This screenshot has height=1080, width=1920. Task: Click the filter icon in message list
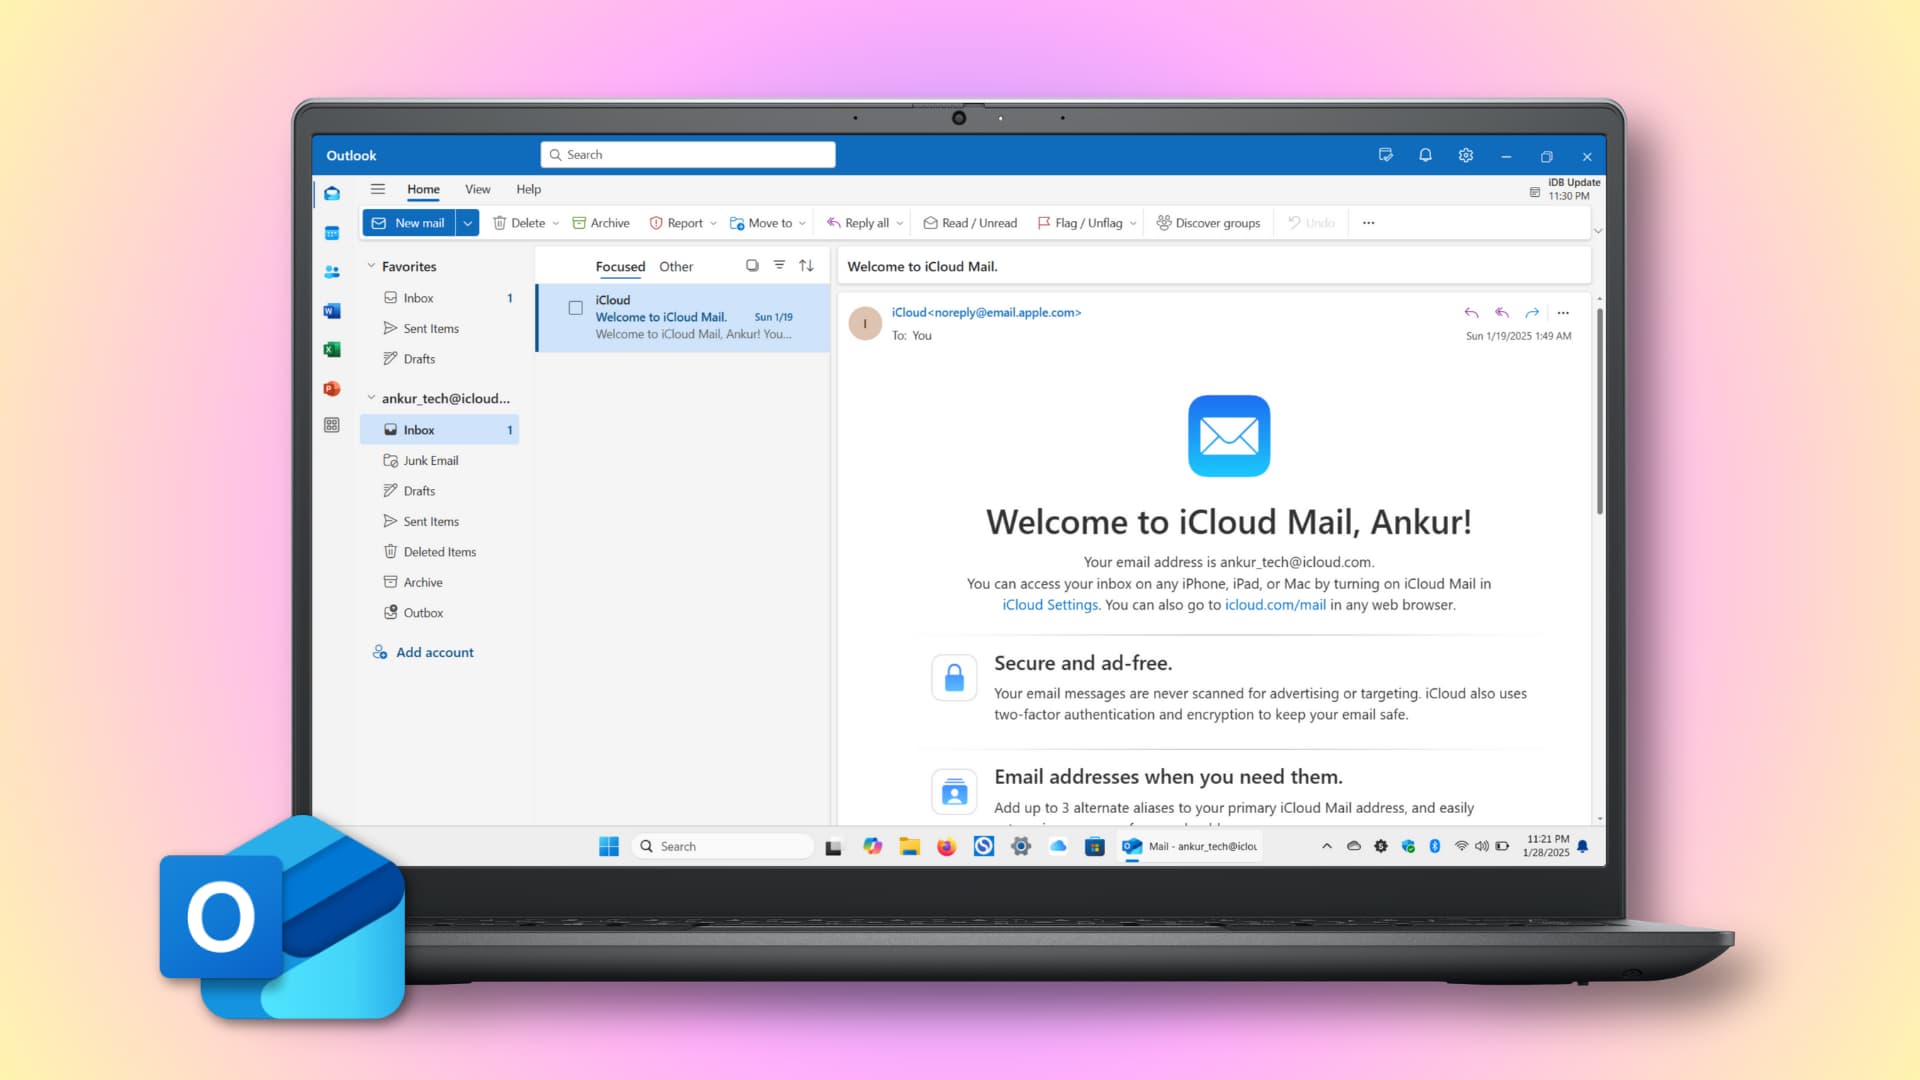(779, 265)
